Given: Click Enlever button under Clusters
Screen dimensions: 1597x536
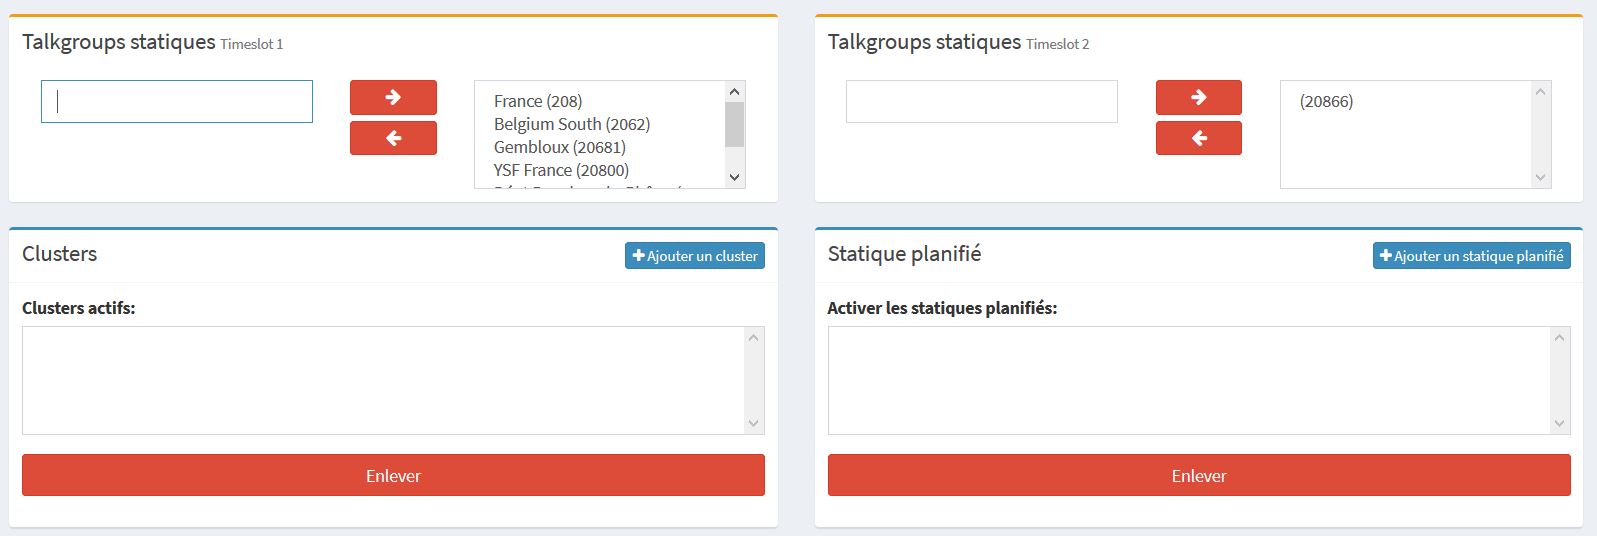Looking at the screenshot, I should [x=393, y=475].
